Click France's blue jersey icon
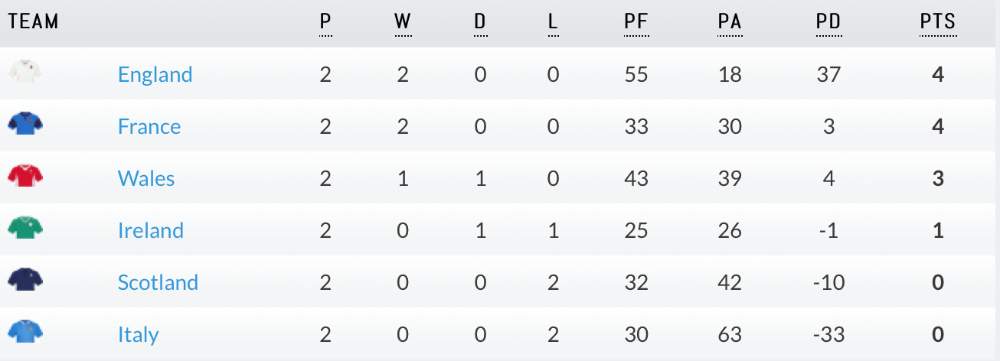The width and height of the screenshot is (1000, 361). (26, 123)
